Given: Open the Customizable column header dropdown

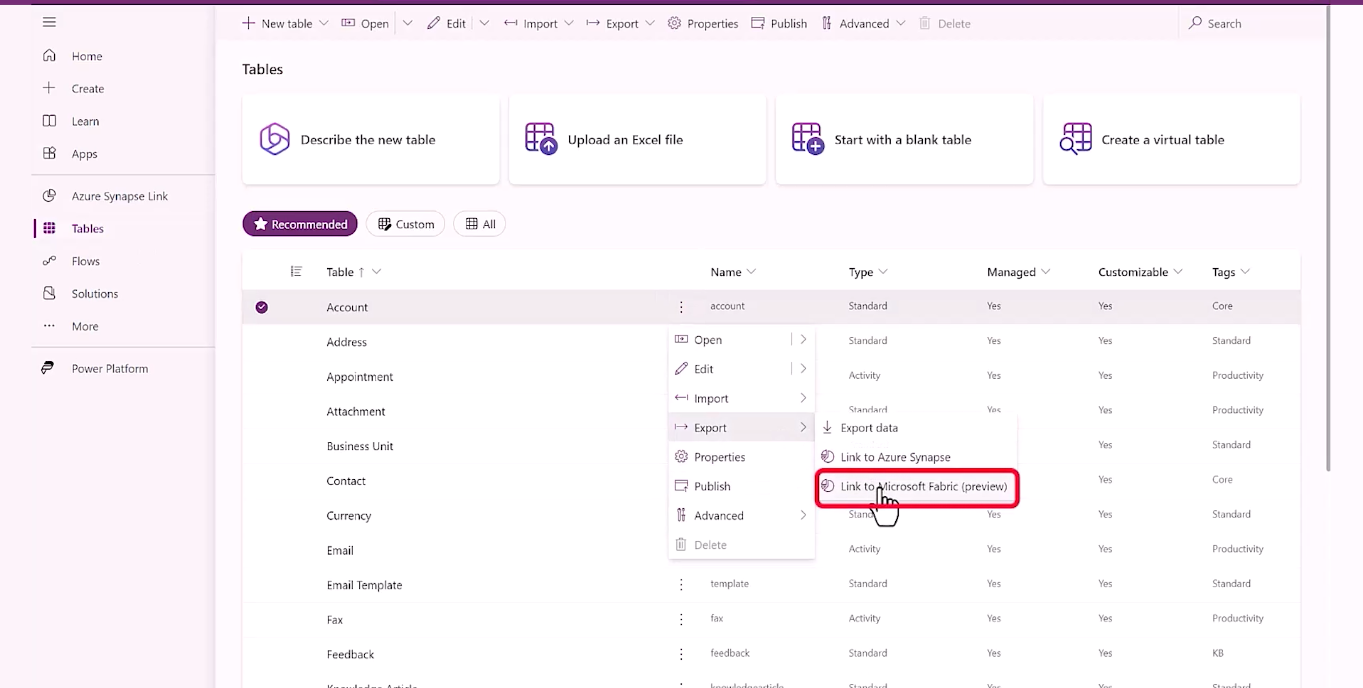Looking at the screenshot, I should [x=1178, y=272].
